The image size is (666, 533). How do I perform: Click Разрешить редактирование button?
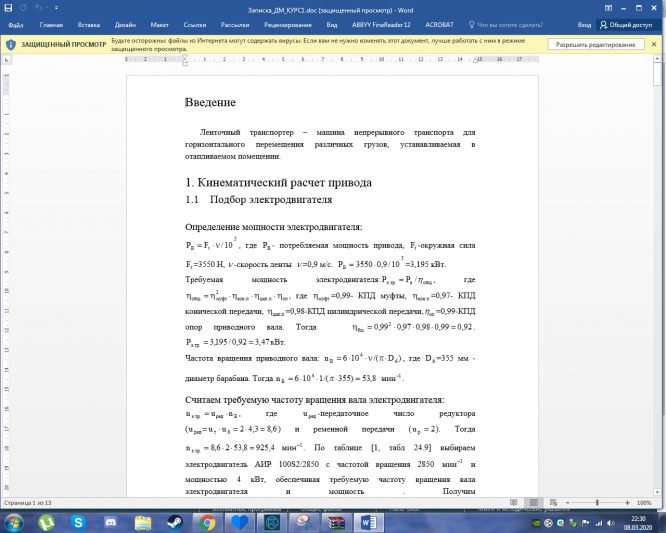(595, 44)
